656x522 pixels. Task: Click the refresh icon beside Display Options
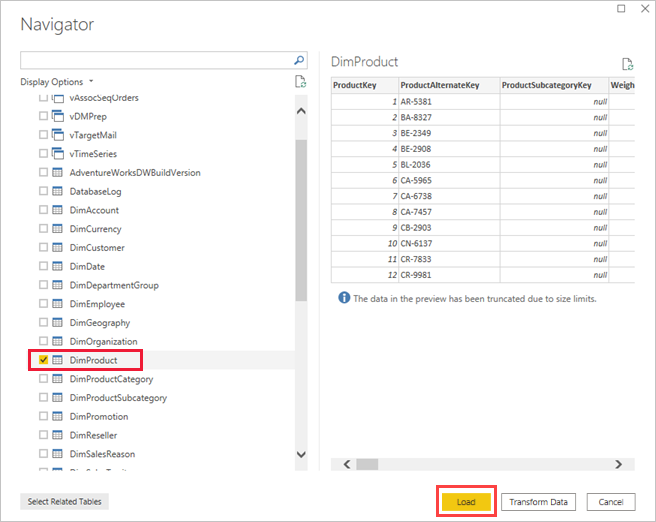(x=300, y=82)
